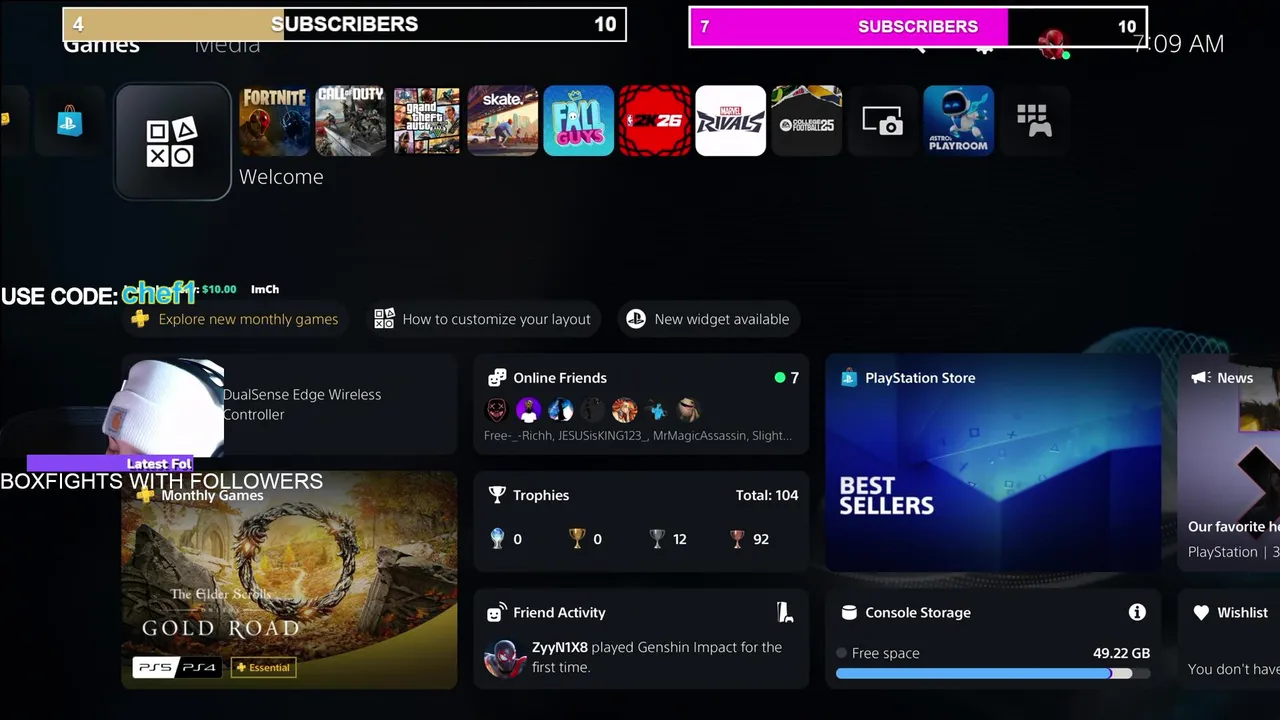
Task: Open the profile avatar at top right
Action: [1051, 43]
